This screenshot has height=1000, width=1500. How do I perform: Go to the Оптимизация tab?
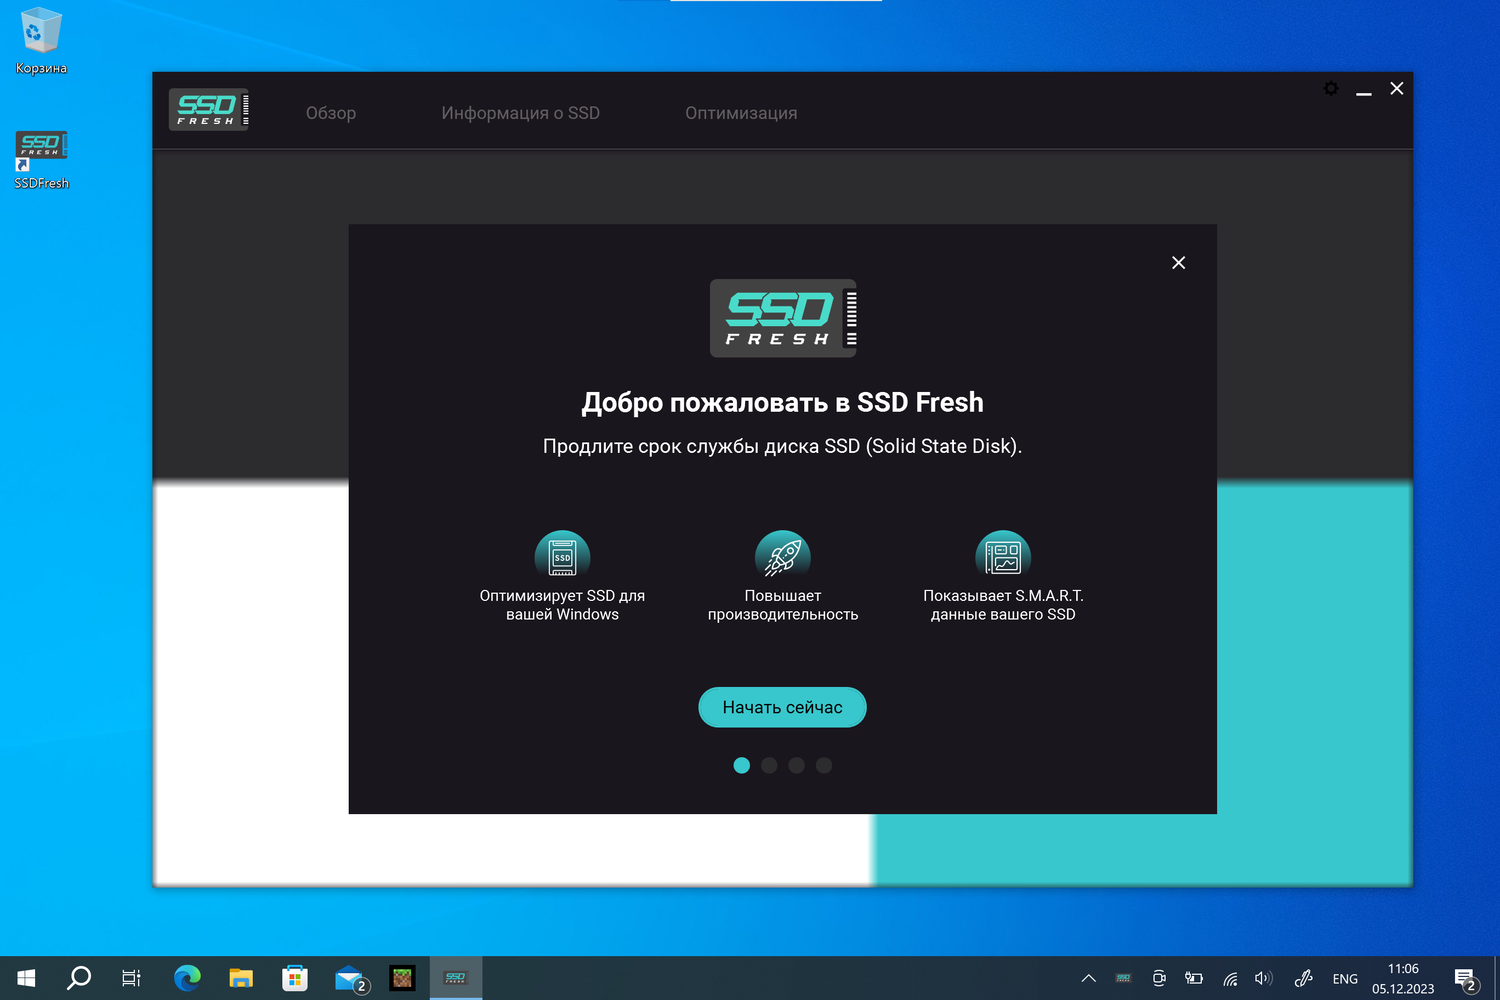[x=741, y=113]
